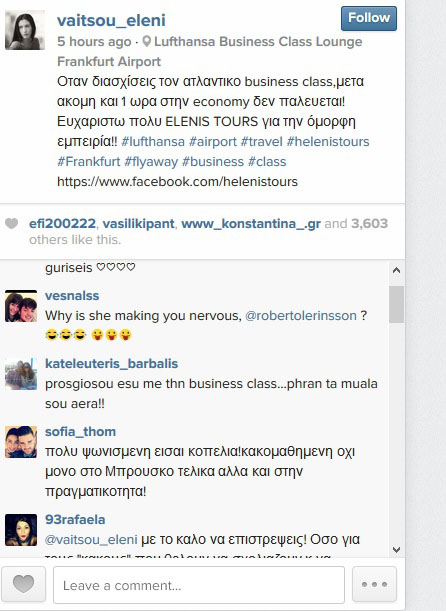Follow vaitsou_eleni with the Follow button
This screenshot has height=611, width=446.
369,18
